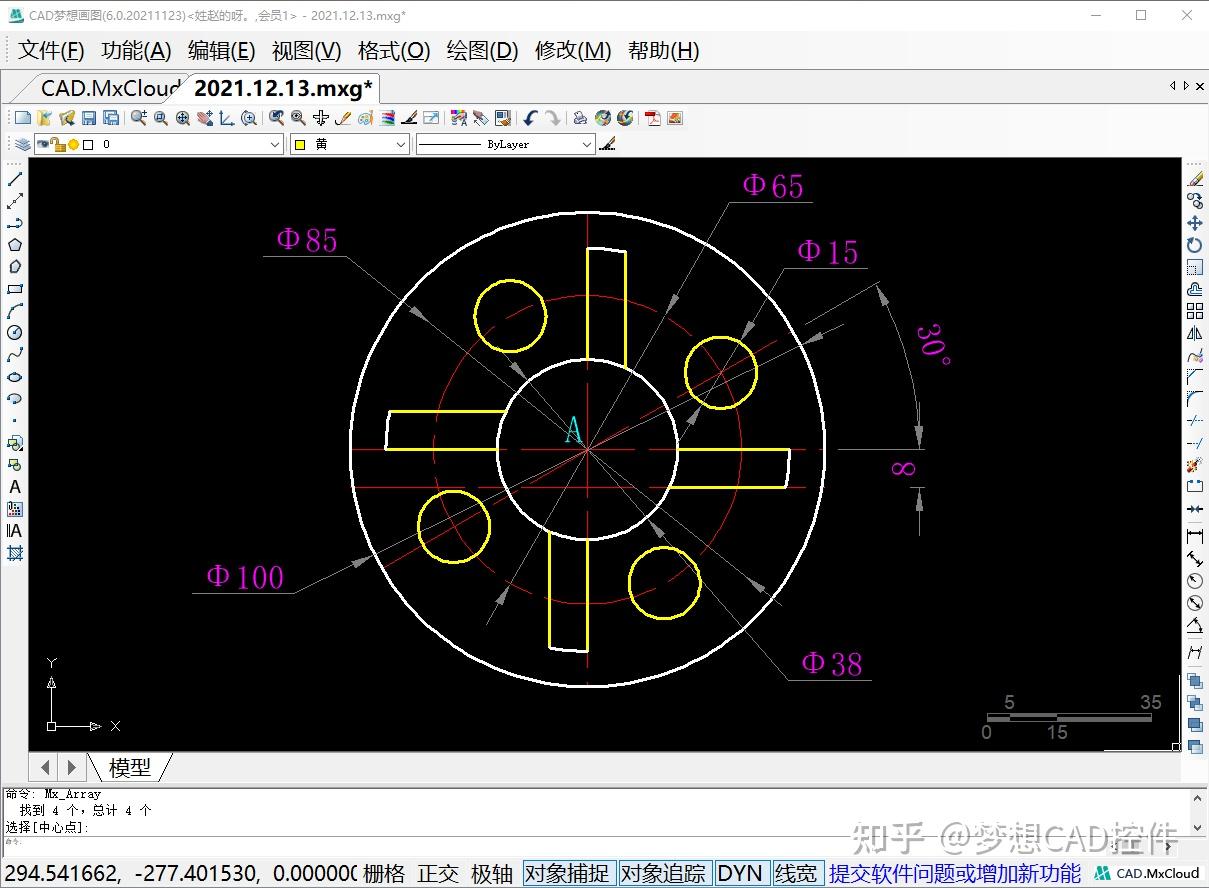Open the layer dropdown showing 0

point(159,144)
